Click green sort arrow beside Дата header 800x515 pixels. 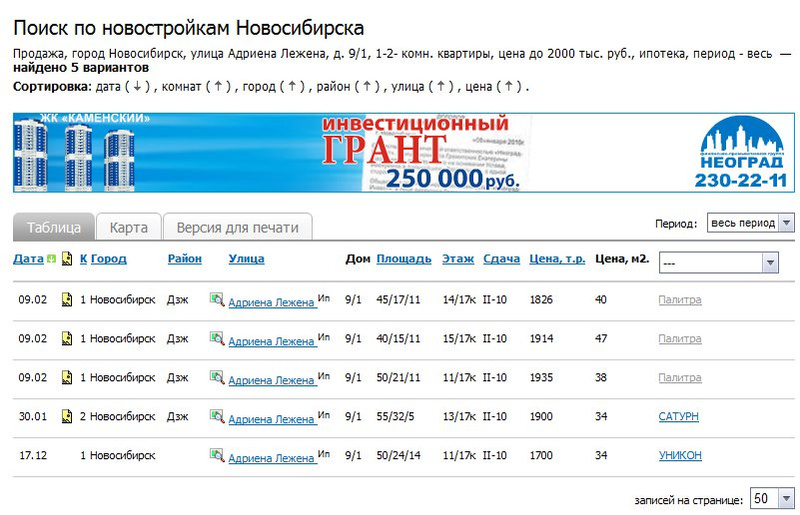coord(51,259)
